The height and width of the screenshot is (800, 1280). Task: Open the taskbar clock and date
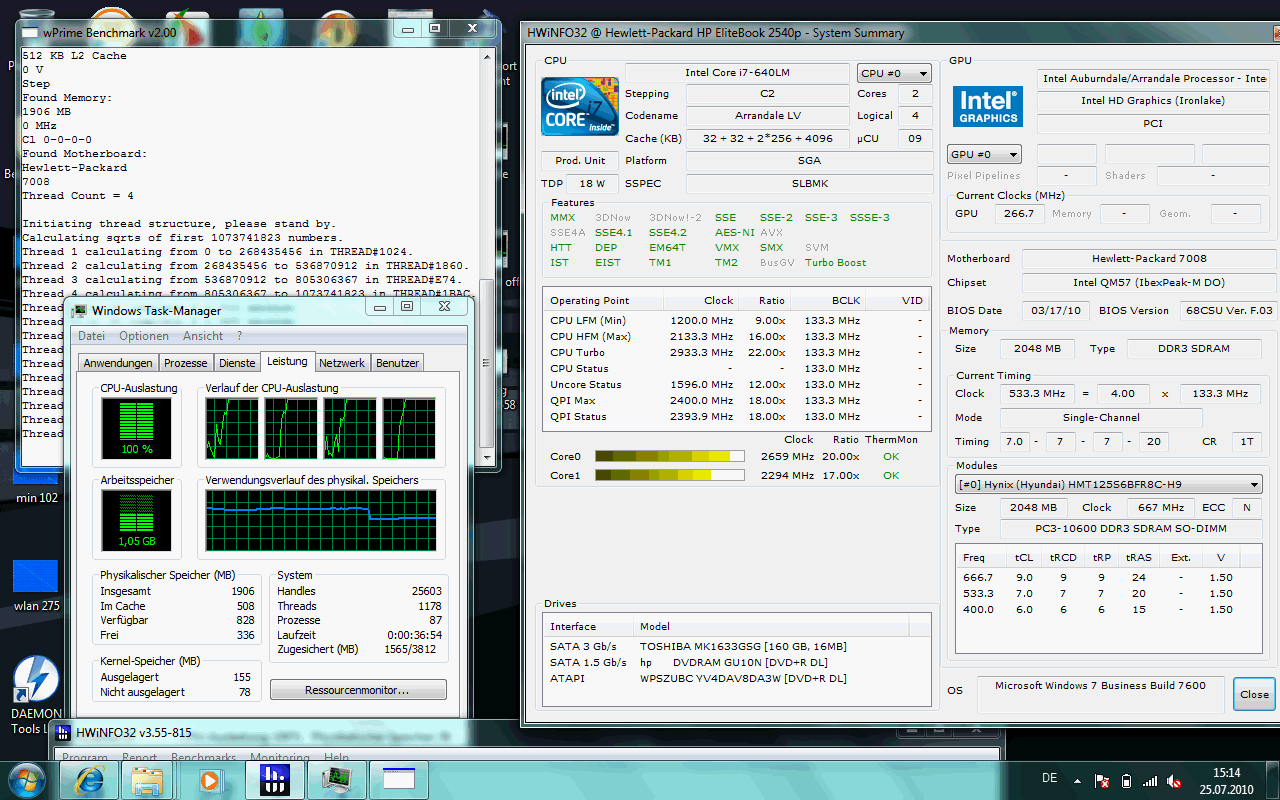tap(1225, 780)
